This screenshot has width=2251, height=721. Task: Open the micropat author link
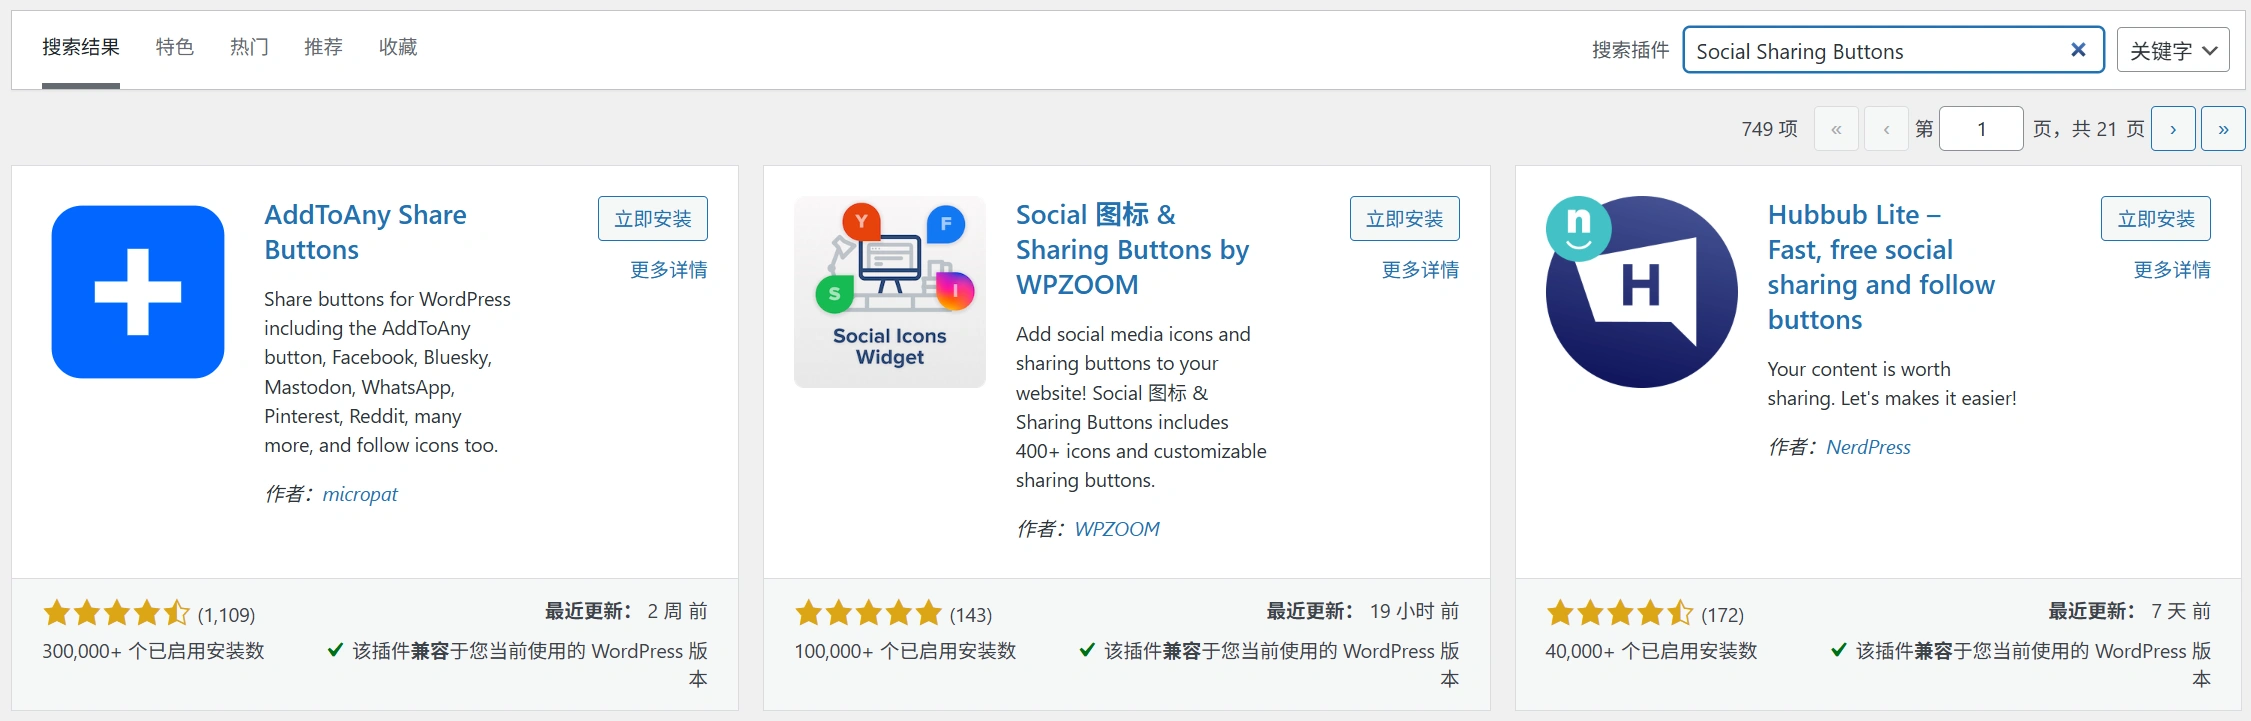tap(359, 494)
